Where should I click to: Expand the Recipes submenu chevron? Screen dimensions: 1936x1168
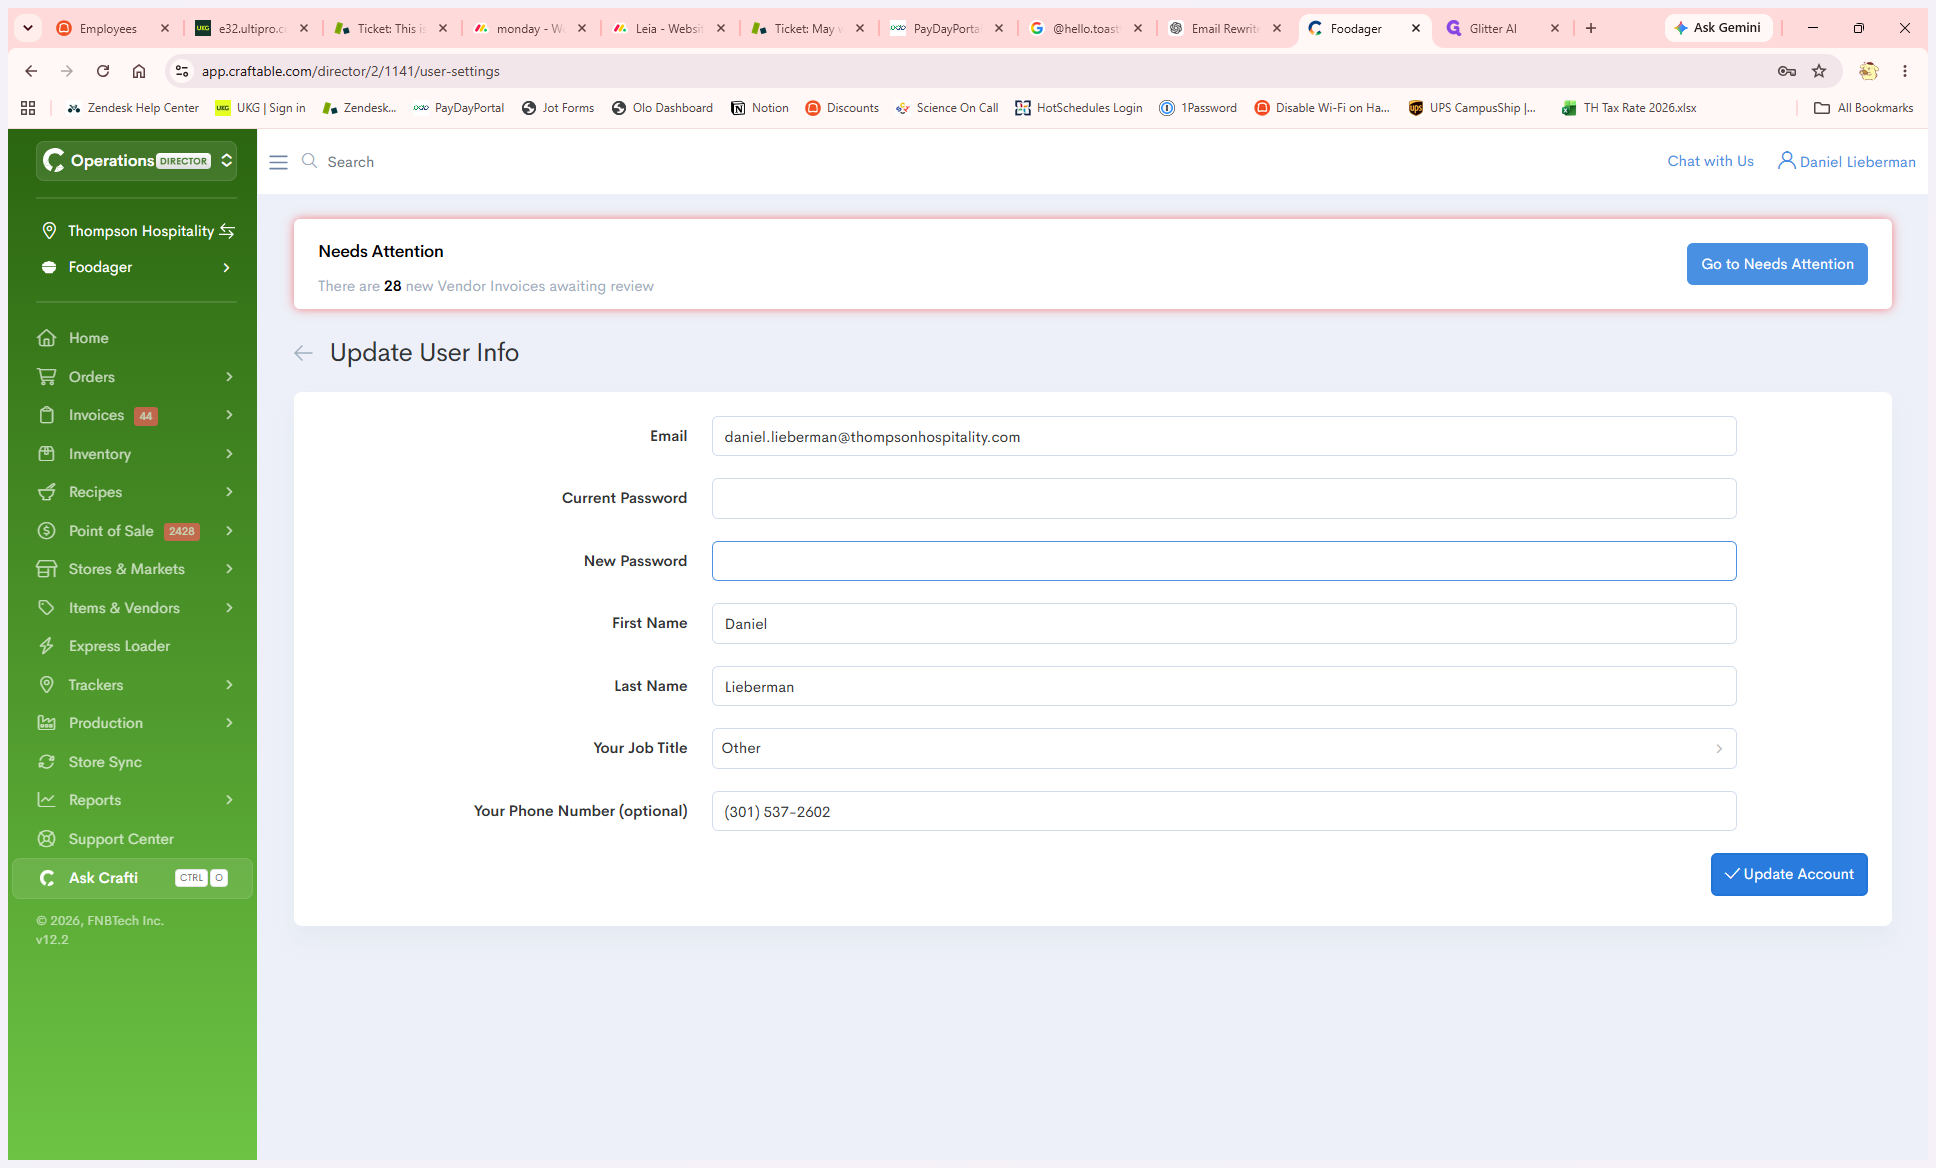tap(229, 492)
